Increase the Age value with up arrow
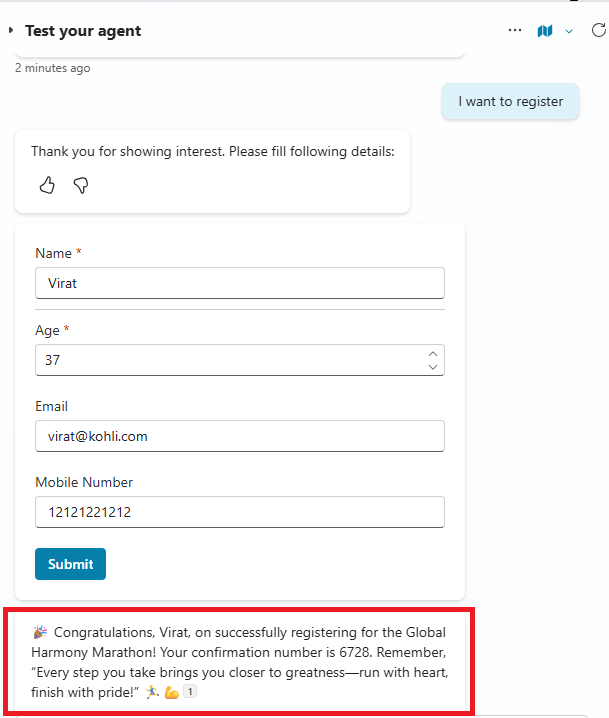The width and height of the screenshot is (609, 718). tap(432, 354)
